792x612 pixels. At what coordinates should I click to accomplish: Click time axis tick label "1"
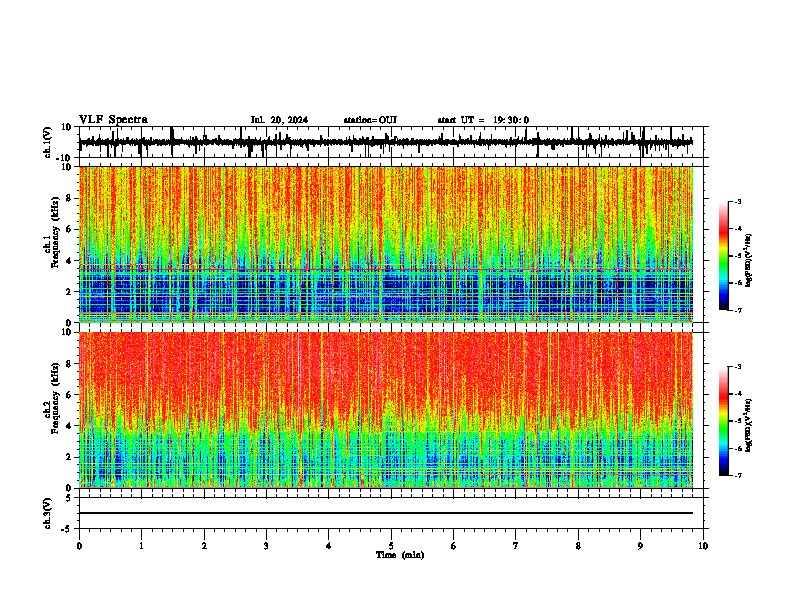(141, 546)
